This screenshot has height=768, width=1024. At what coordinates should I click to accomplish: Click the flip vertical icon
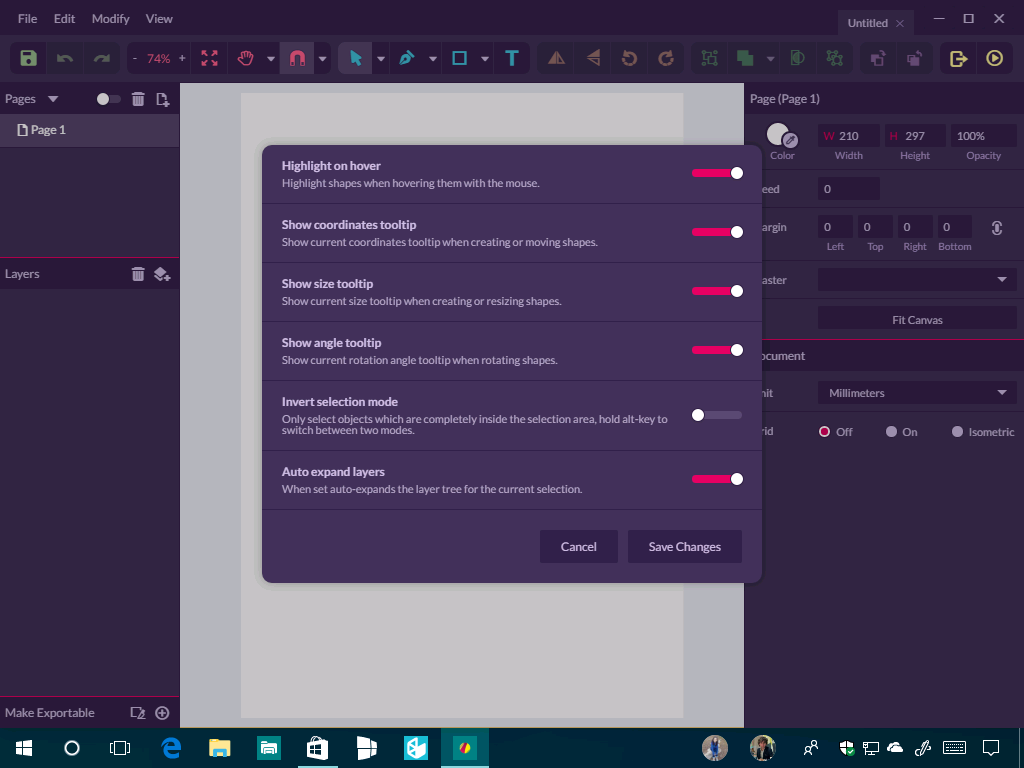pyautogui.click(x=593, y=58)
